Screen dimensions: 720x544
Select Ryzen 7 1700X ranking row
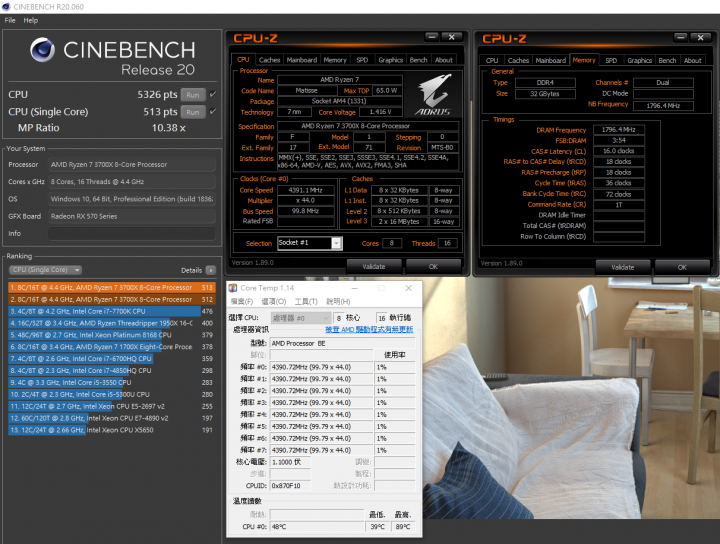pos(112,347)
